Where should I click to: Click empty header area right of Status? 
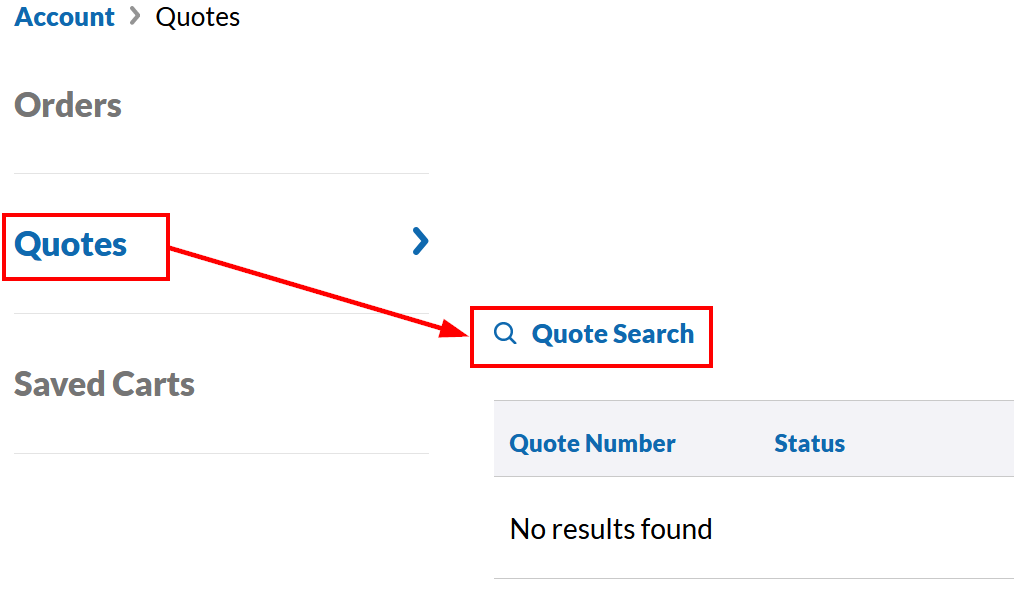coord(930,443)
